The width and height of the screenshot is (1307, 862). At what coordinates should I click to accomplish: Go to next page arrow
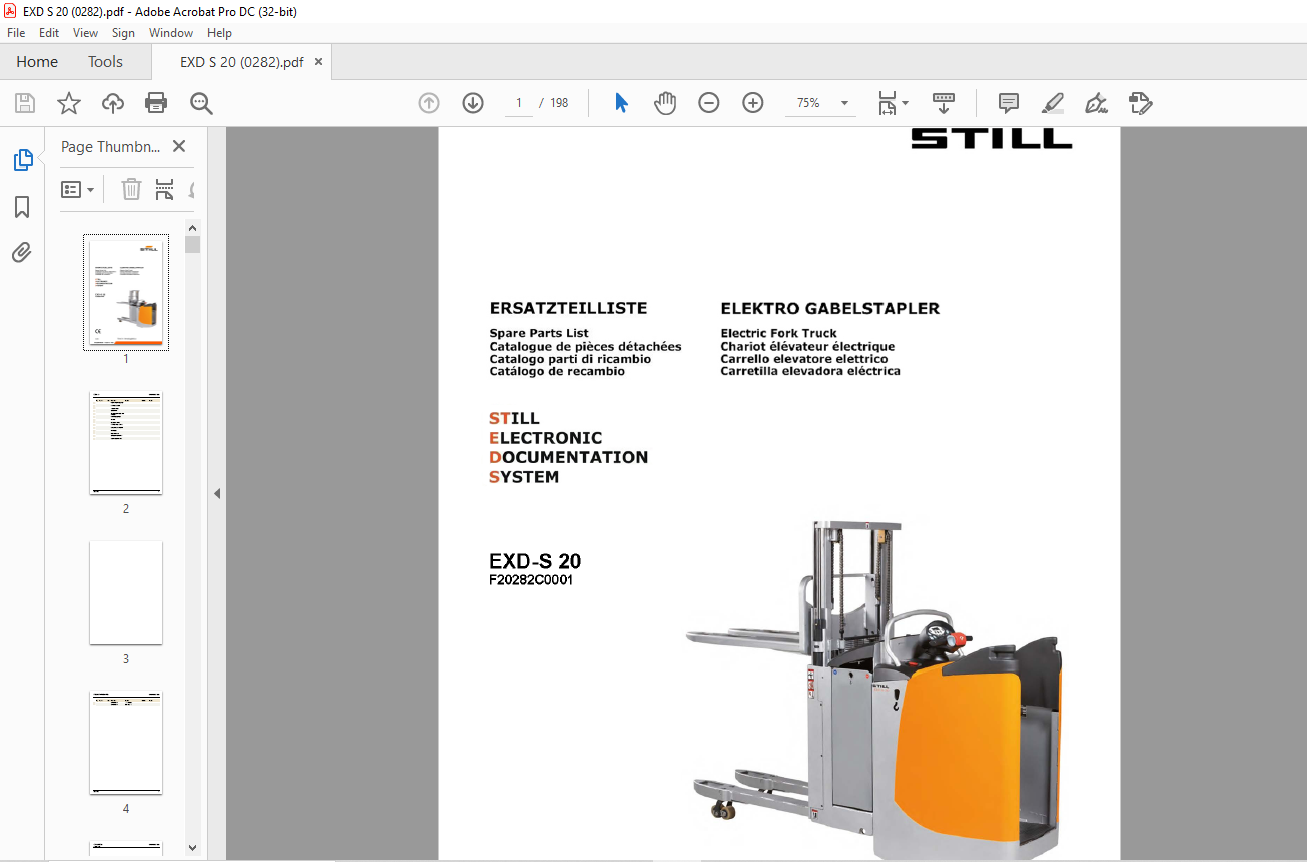pyautogui.click(x=473, y=103)
